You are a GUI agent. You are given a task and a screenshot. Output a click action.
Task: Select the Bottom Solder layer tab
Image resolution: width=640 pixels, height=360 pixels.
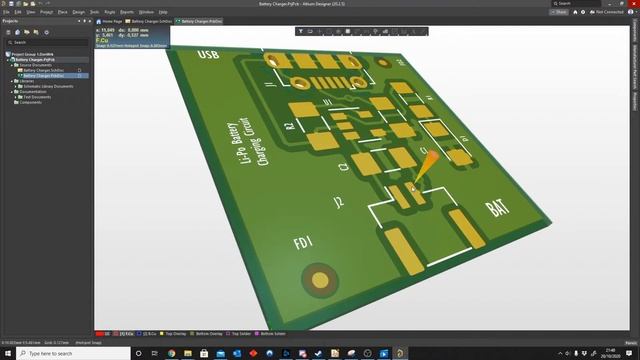pyautogui.click(x=270, y=334)
